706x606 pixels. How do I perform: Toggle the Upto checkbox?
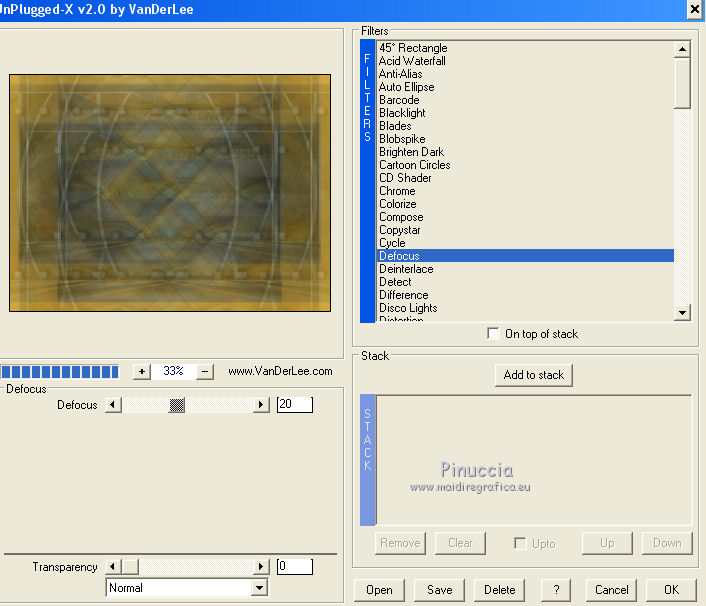point(520,543)
